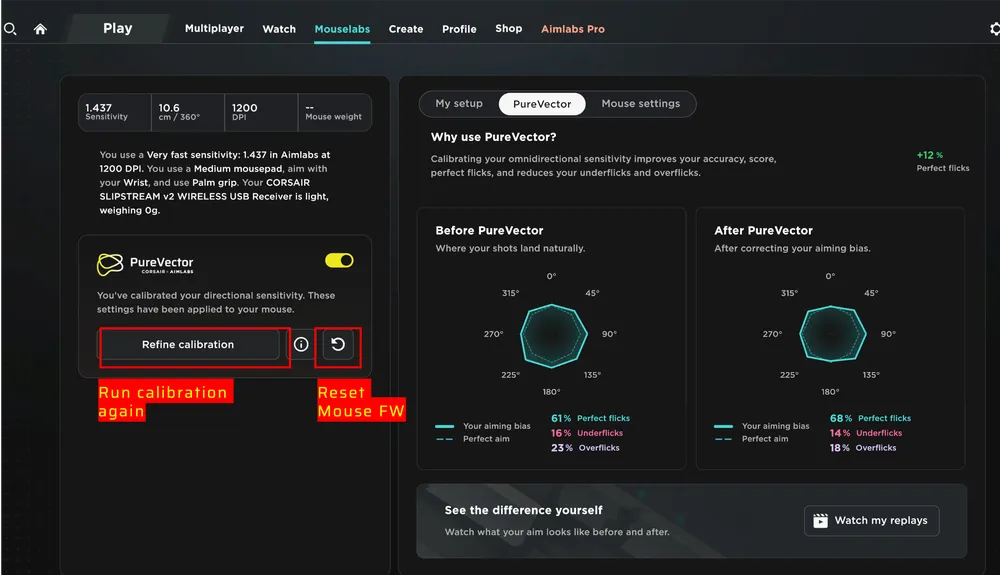Click the 10.6 cm / 360° stat cell

tap(188, 112)
